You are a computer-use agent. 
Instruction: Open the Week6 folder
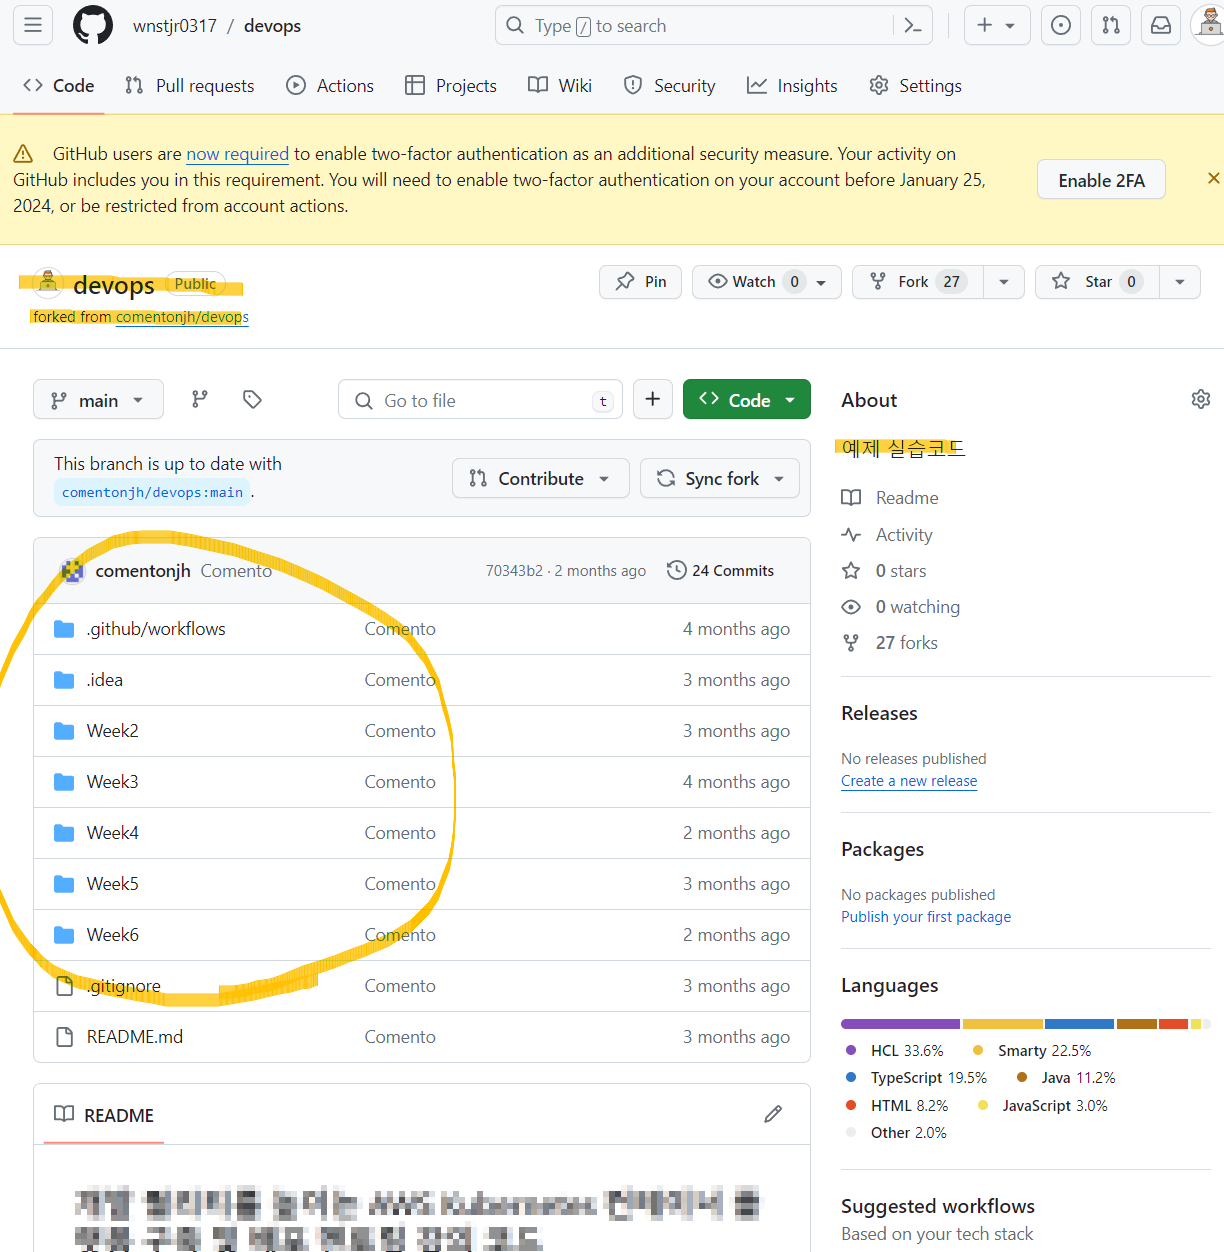[x=113, y=935]
